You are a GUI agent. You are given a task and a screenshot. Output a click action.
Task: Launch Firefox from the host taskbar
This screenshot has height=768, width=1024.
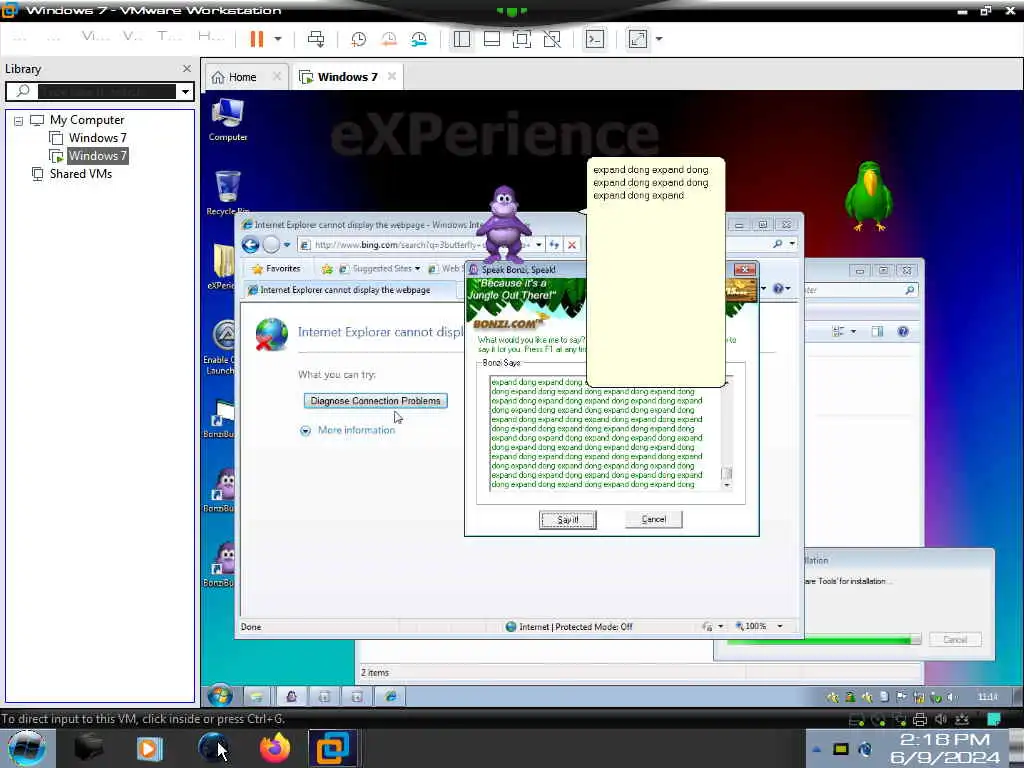click(x=274, y=748)
